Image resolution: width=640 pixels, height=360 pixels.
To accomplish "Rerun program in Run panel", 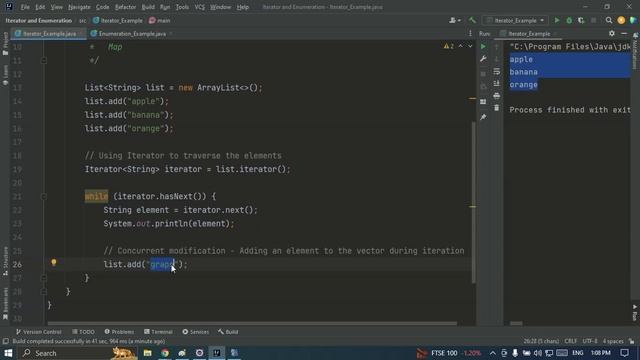I will [x=483, y=47].
